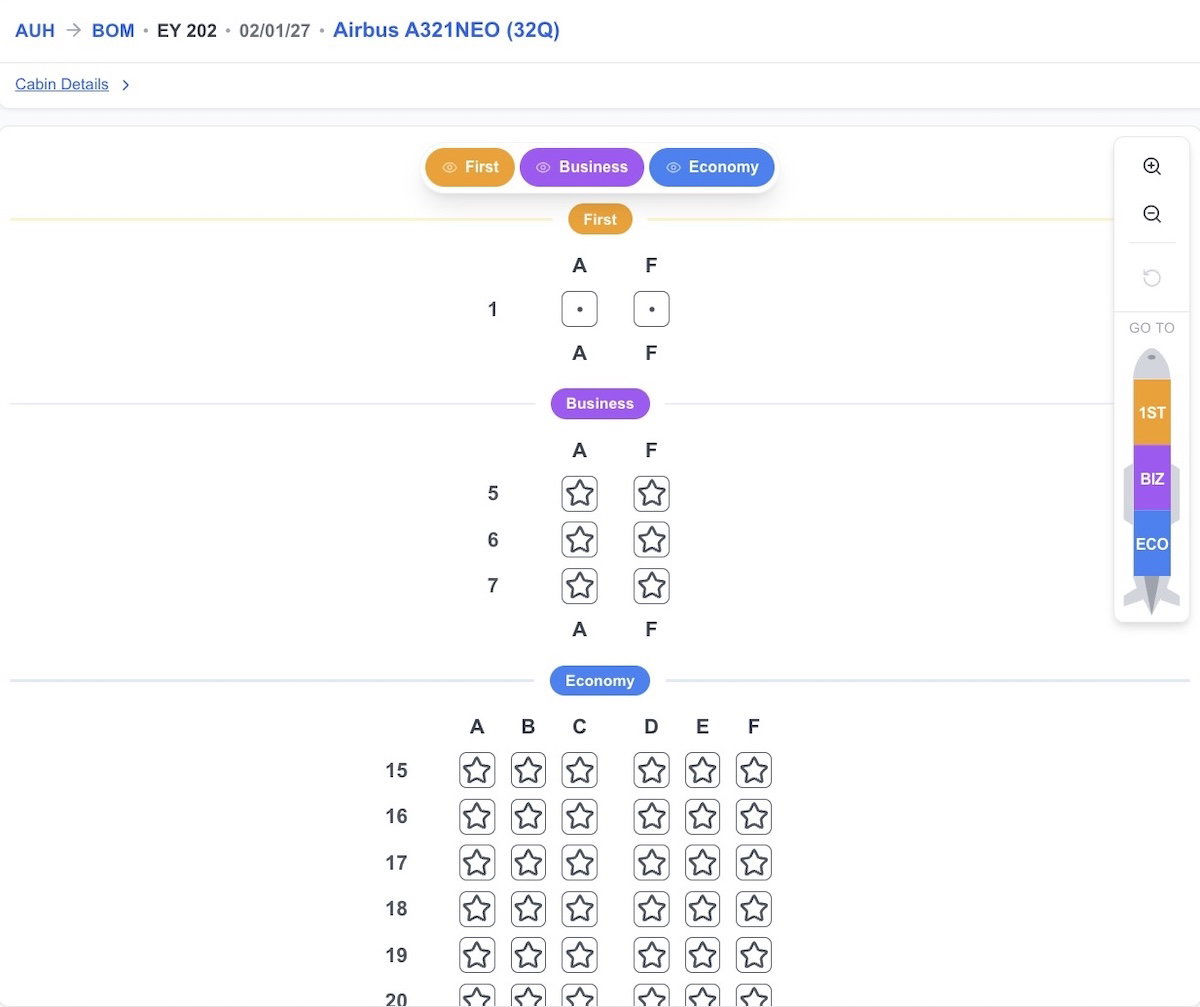Image resolution: width=1200 pixels, height=1007 pixels.
Task: Toggle Business cabin visibility pill
Action: pyautogui.click(x=582, y=167)
